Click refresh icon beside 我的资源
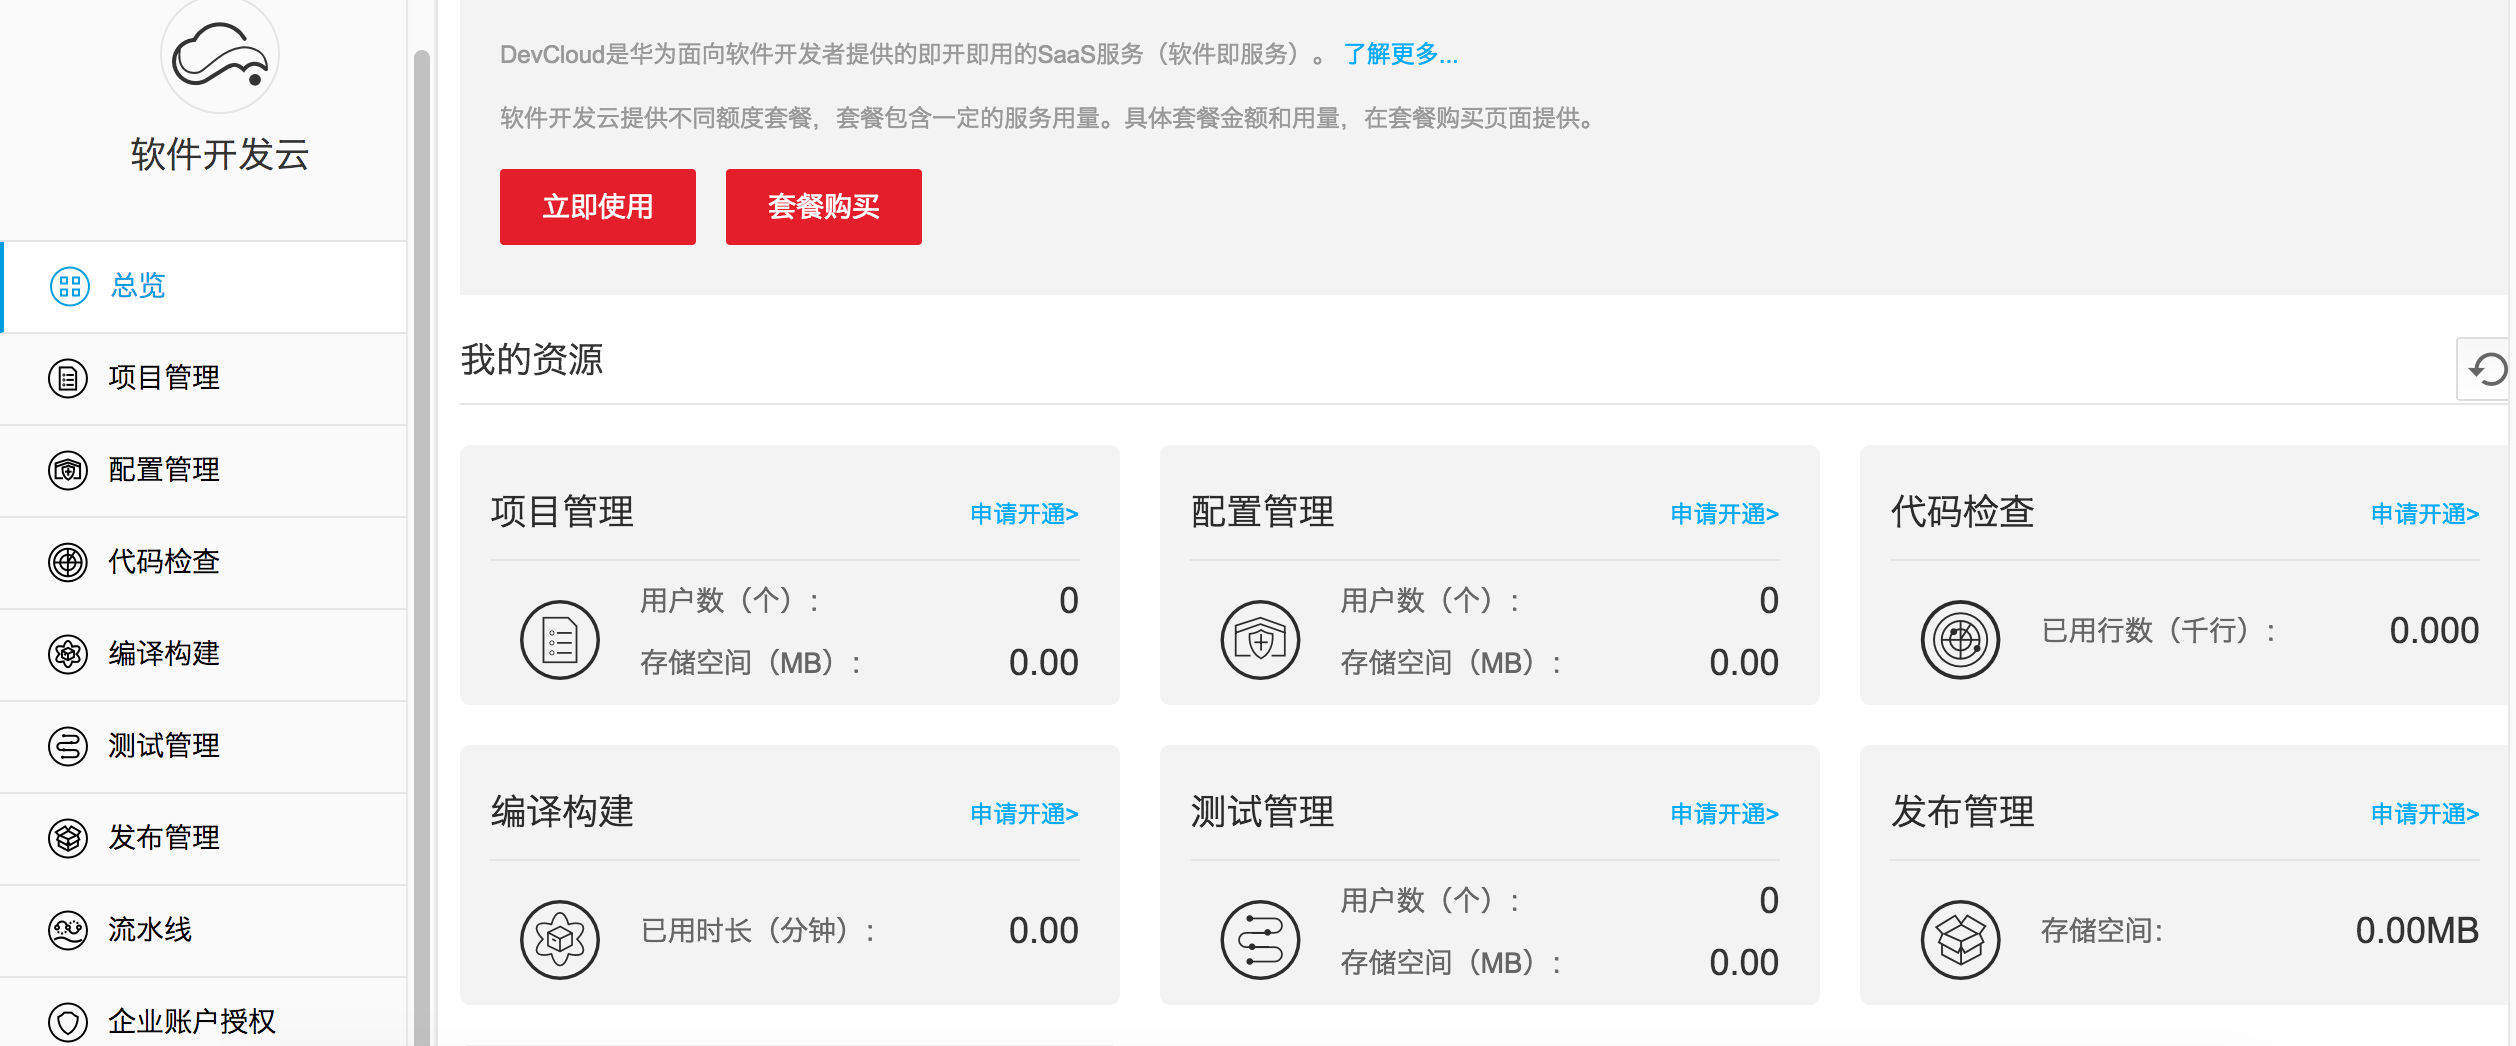Image resolution: width=2516 pixels, height=1046 pixels. [x=2487, y=369]
